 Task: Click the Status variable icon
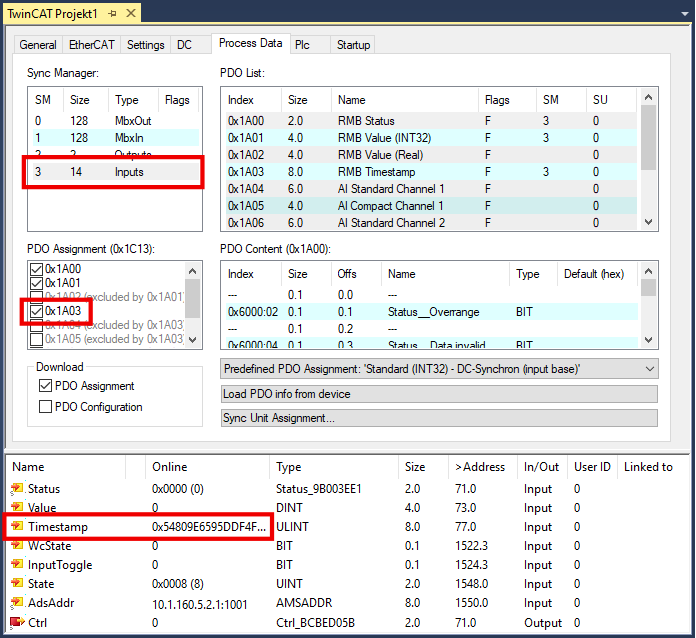point(17,488)
